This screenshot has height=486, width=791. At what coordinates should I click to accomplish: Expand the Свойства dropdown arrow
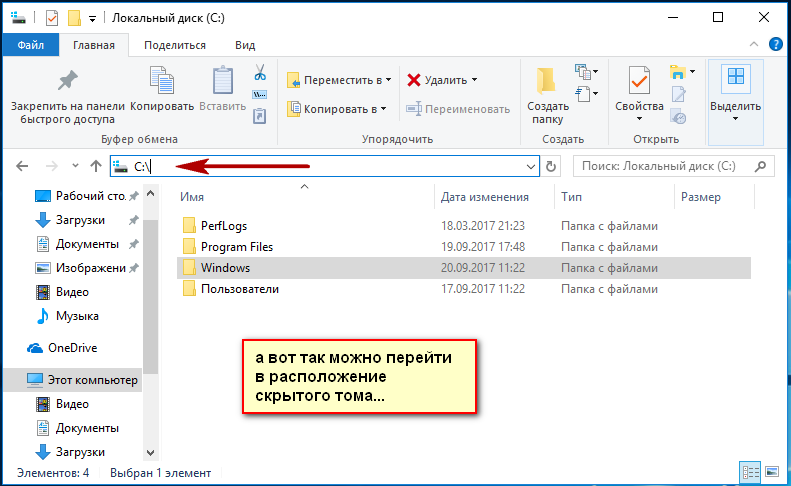tap(639, 119)
